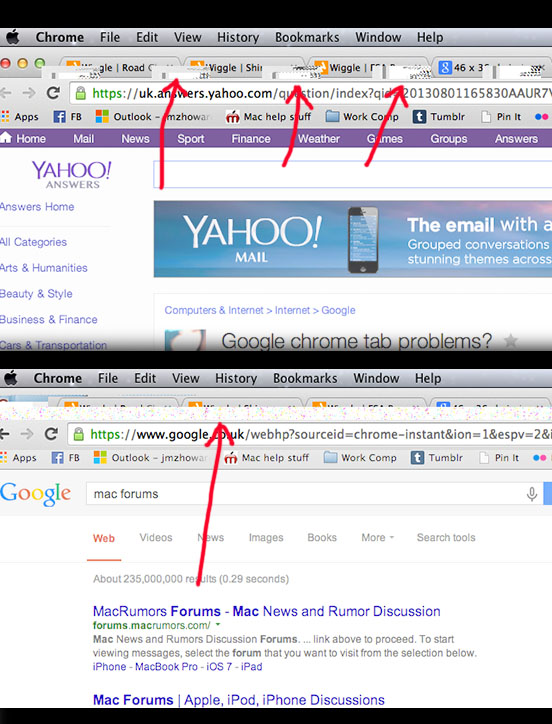Image resolution: width=552 pixels, height=724 pixels.
Task: Open Work Comp bookmark folder in upper window
Action: click(362, 117)
